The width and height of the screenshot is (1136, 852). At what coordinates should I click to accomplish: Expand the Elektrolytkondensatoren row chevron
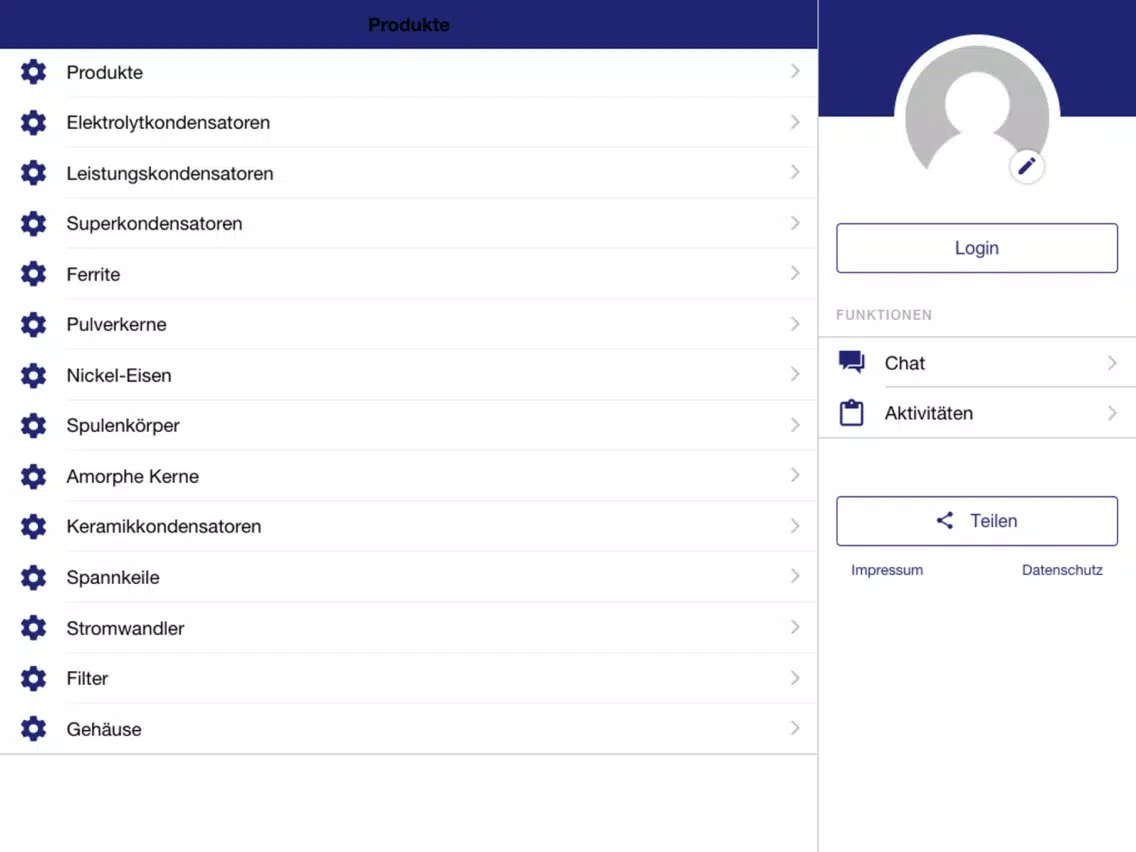(x=795, y=122)
